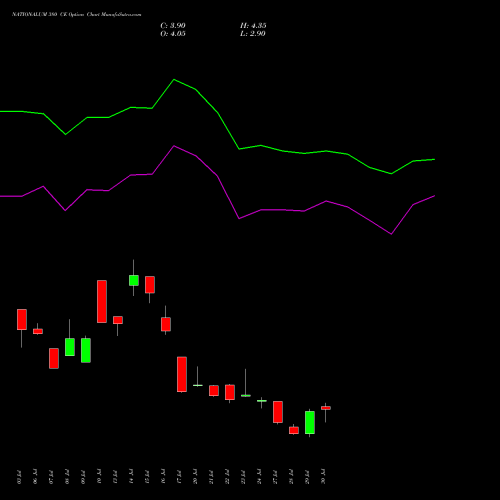500x500 pixels.
Task: Click the peak of the purple line
Action: point(174,146)
